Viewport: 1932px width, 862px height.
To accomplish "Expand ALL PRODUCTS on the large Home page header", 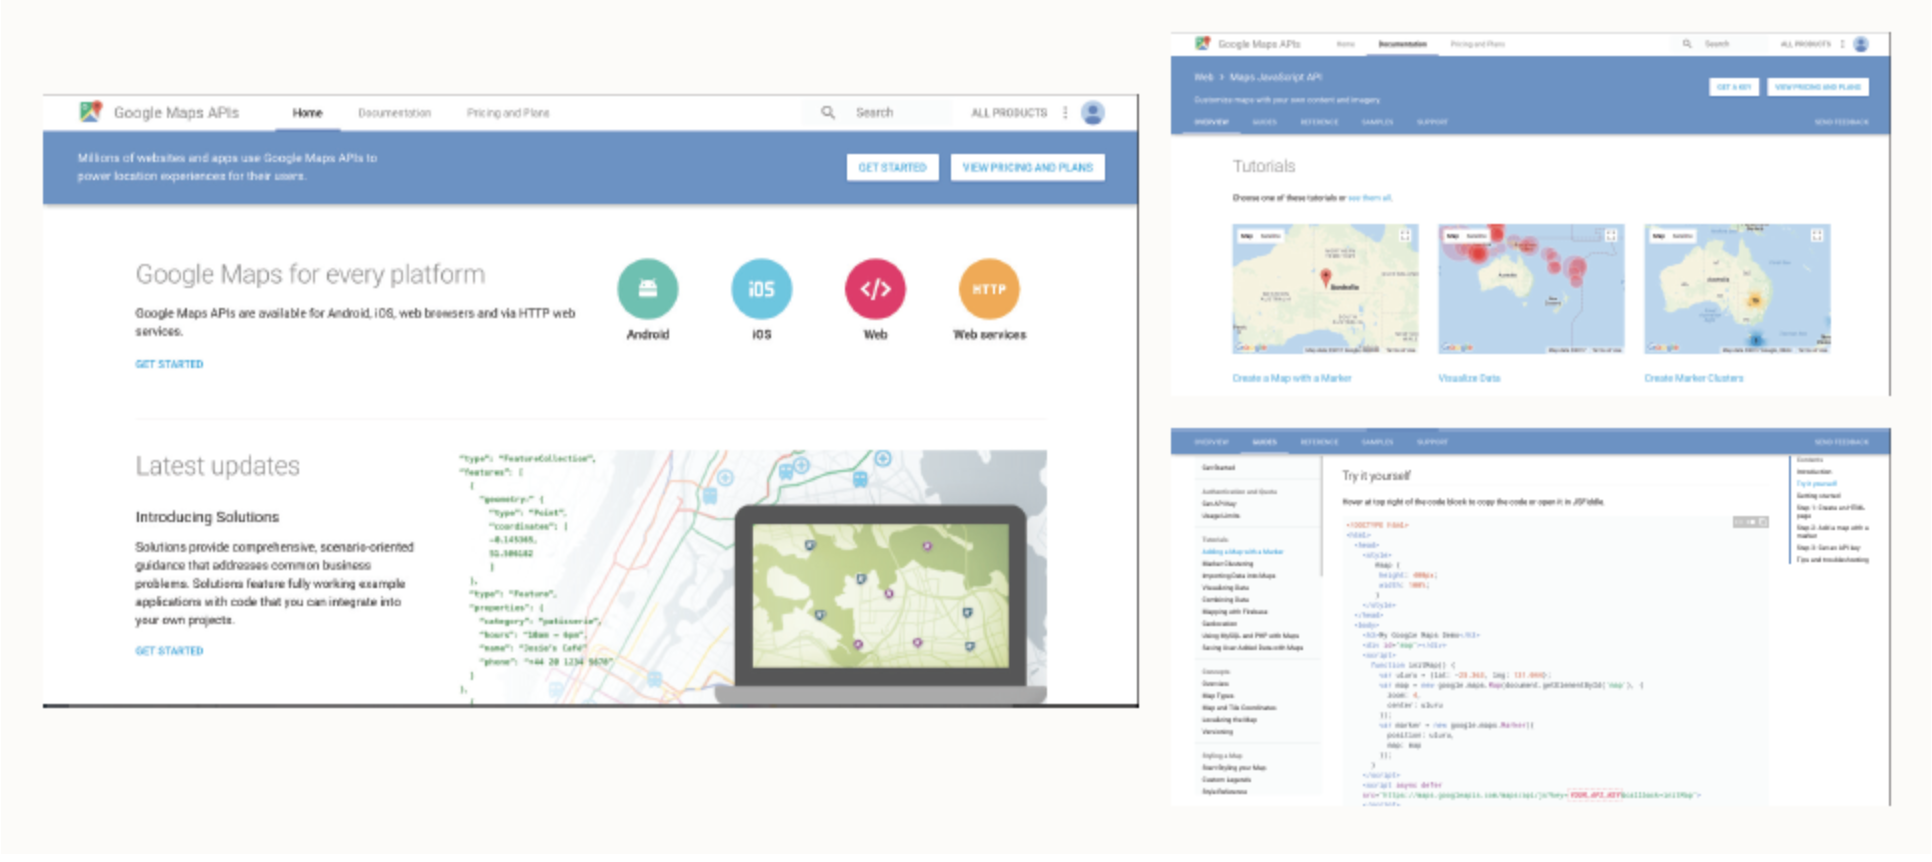I will point(1008,113).
